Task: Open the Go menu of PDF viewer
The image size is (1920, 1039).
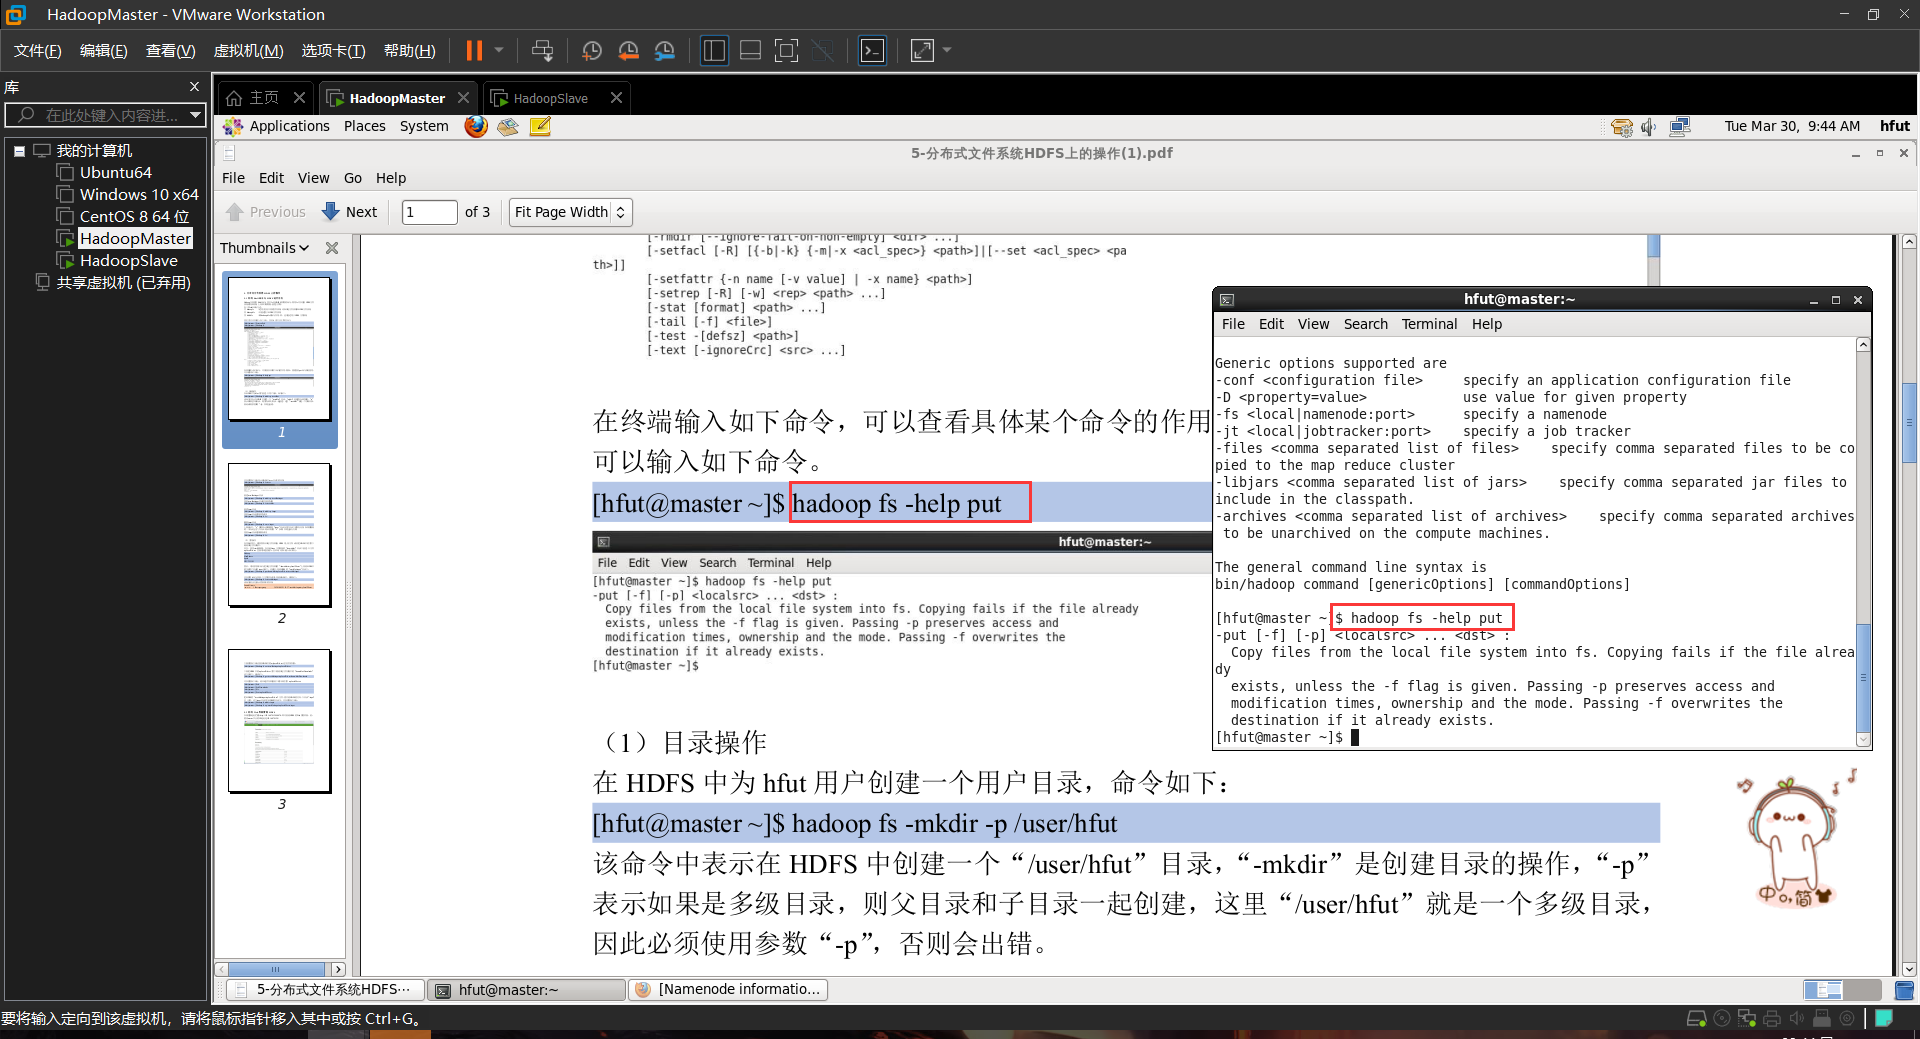Action: 353,178
